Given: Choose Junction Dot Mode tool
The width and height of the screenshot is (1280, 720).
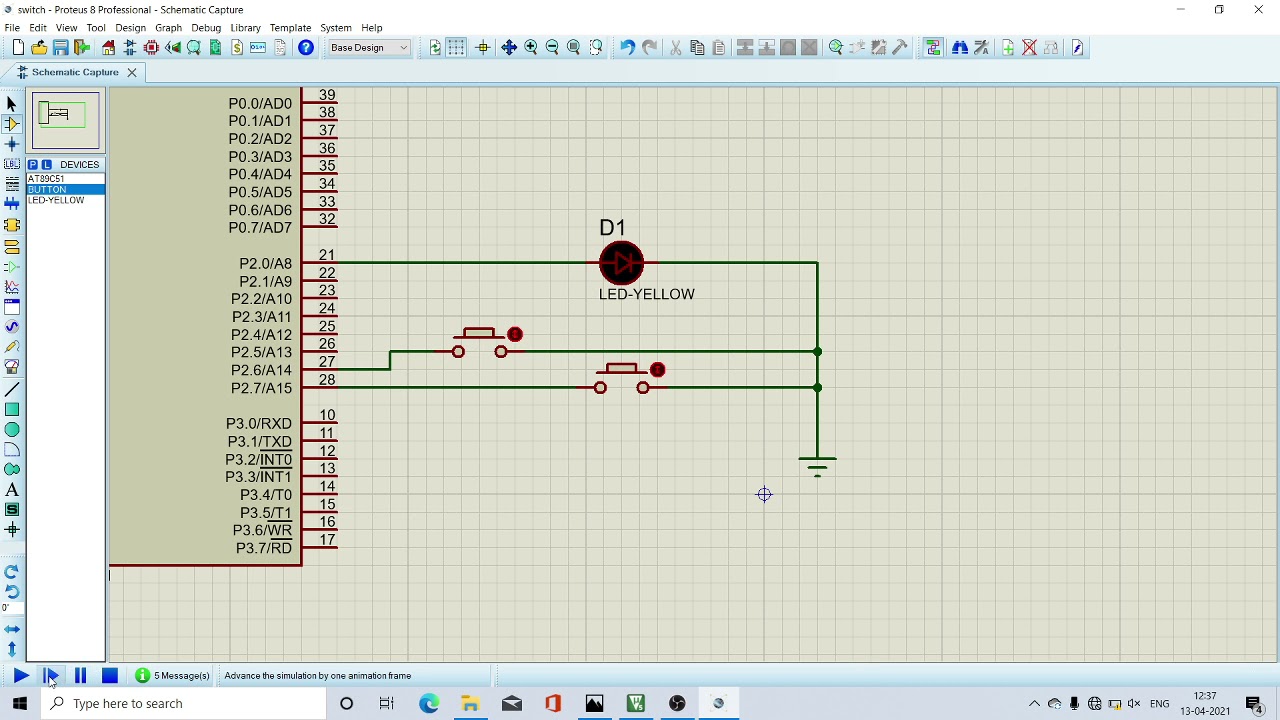Looking at the screenshot, I should click(x=12, y=144).
